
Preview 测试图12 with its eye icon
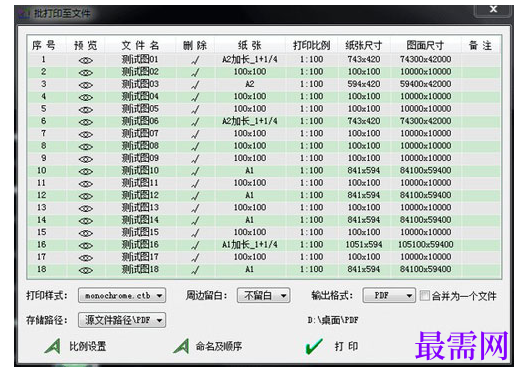86,196
